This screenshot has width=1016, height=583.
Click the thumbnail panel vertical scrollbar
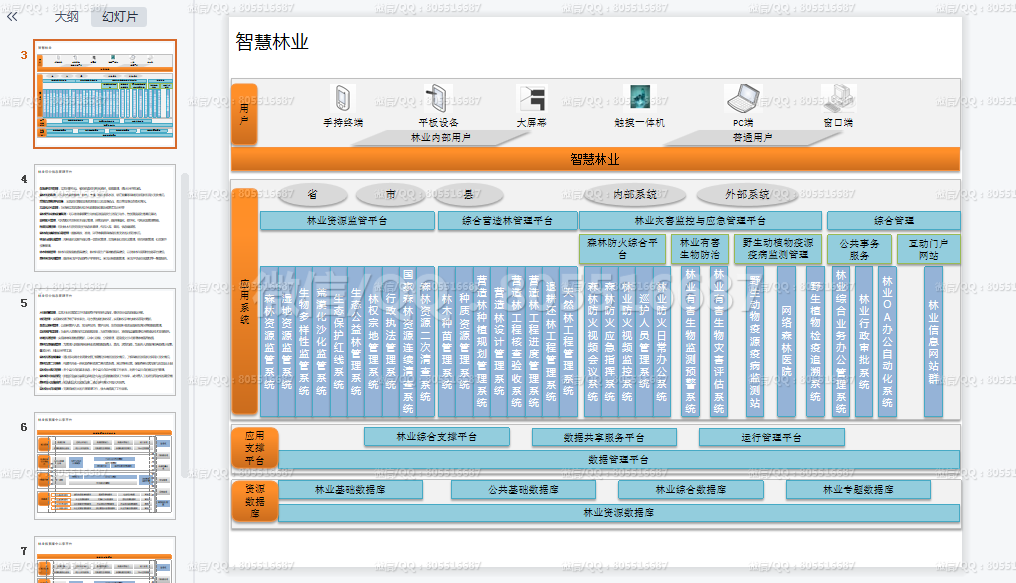pyautogui.click(x=185, y=324)
